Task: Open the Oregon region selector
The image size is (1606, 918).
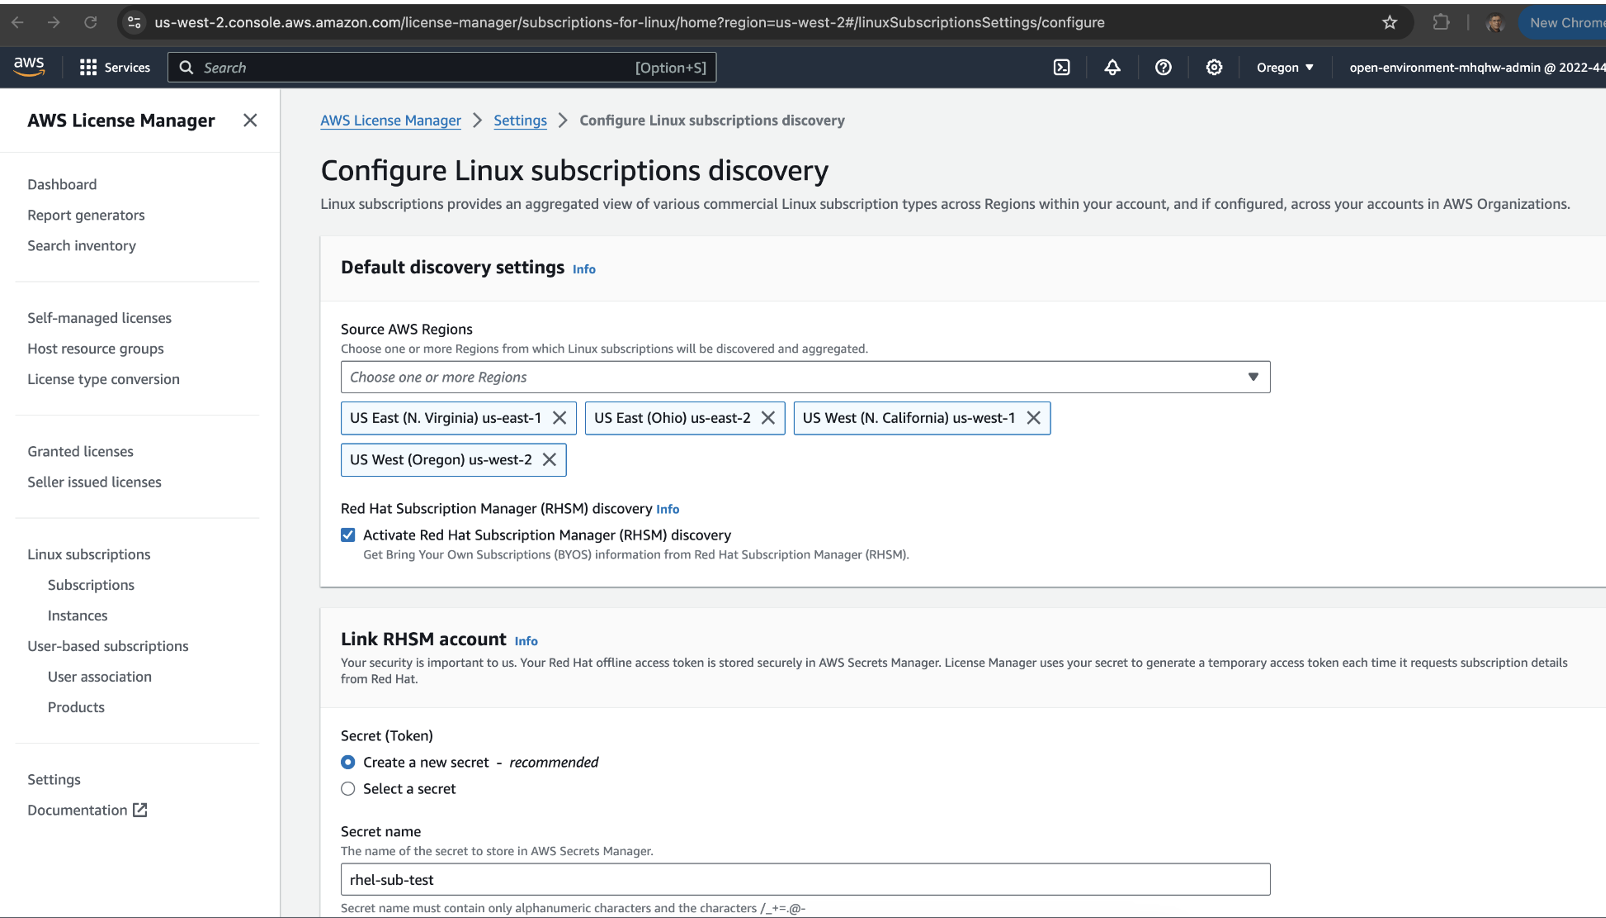Action: 1284,67
